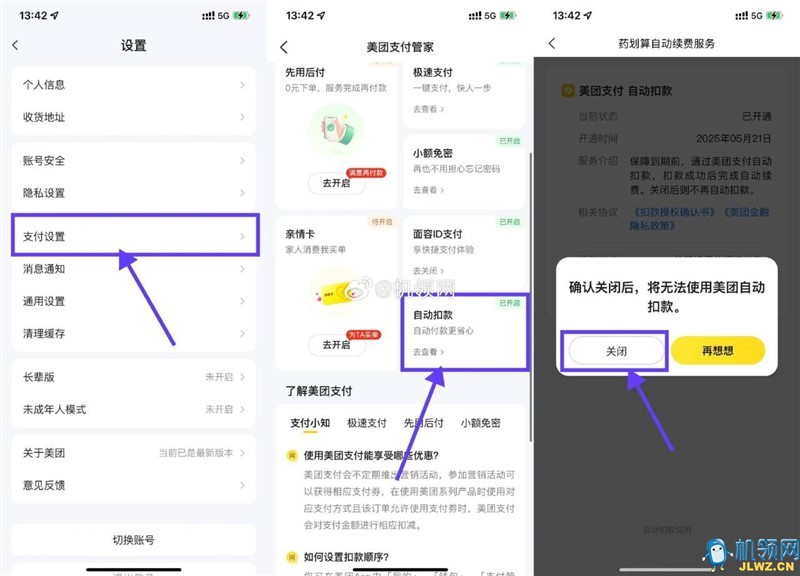This screenshot has height=576, width=800.
Task: Tap the 了解美团支付 section heading
Action: click(x=319, y=391)
